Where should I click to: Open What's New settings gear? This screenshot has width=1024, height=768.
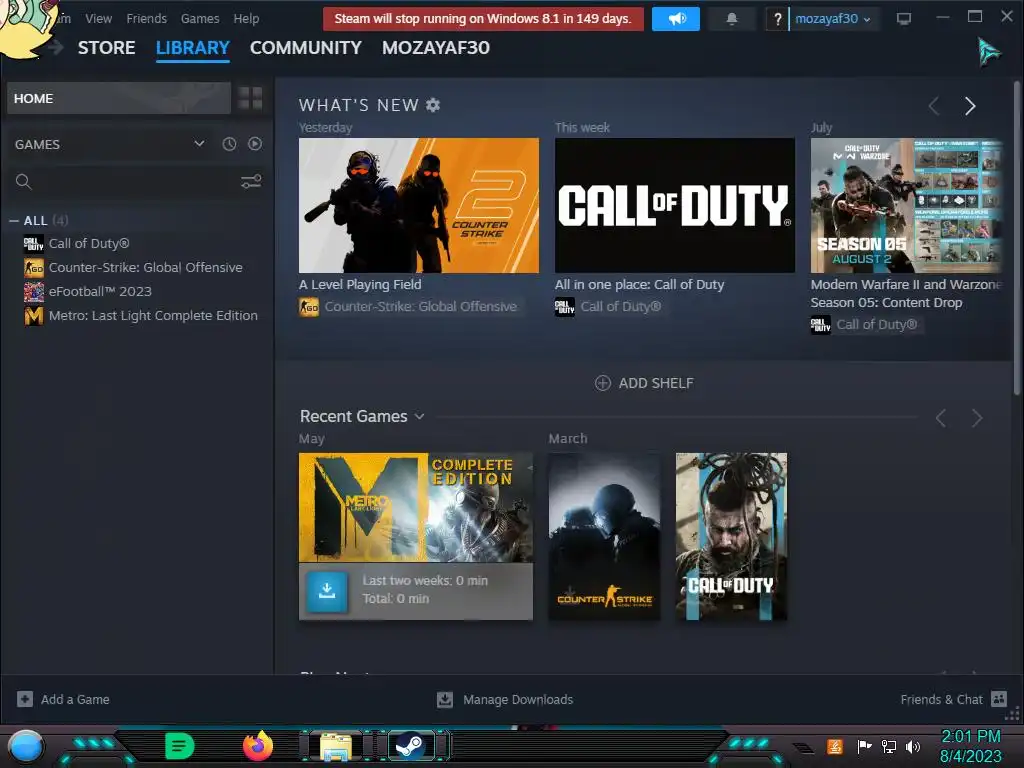[433, 105]
